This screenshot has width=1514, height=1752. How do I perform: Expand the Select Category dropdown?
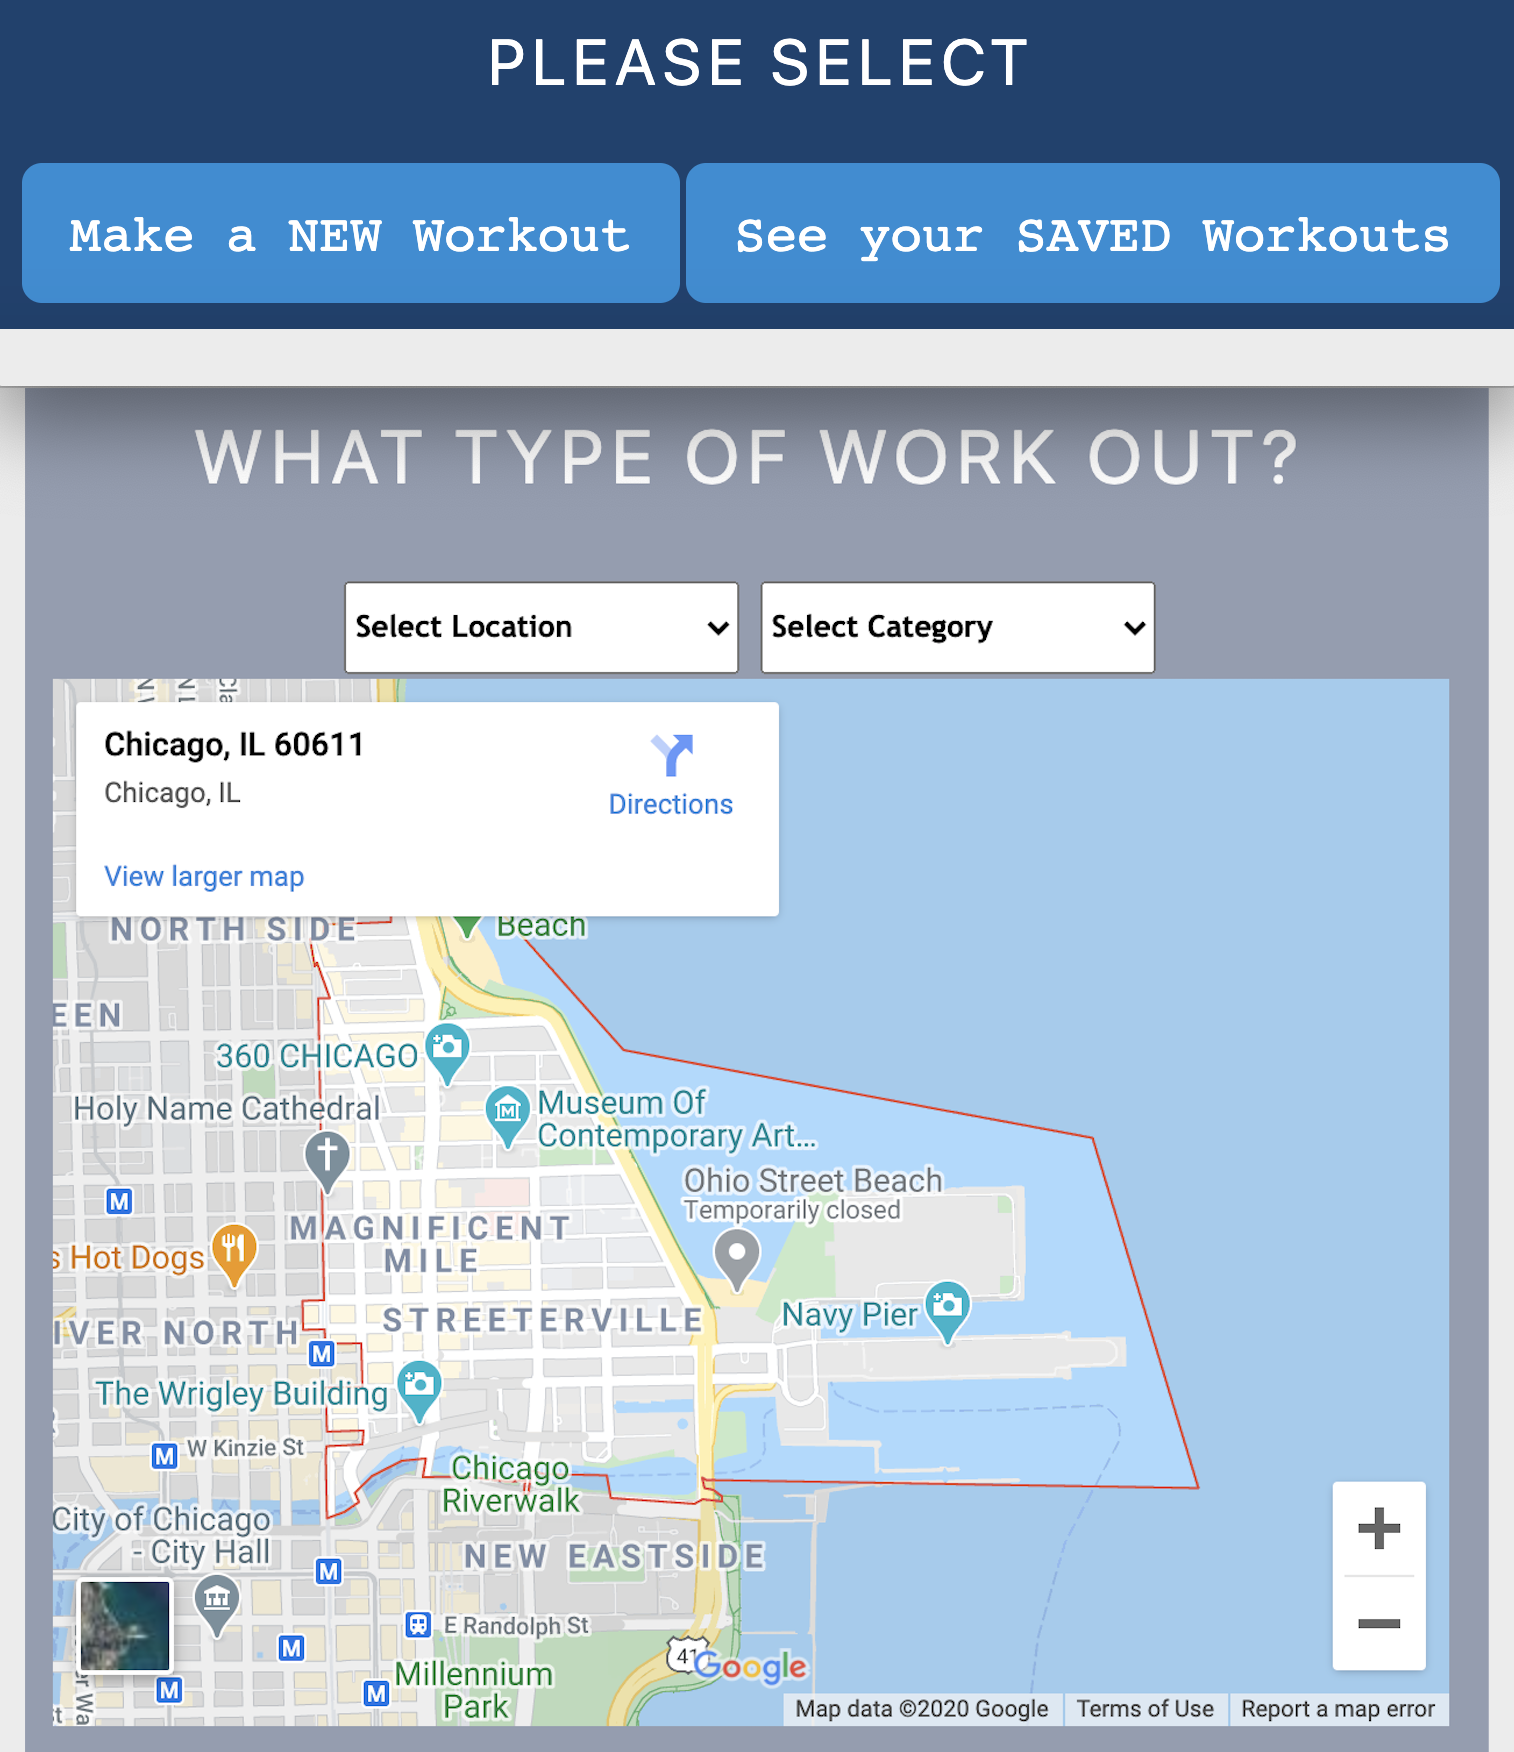957,627
